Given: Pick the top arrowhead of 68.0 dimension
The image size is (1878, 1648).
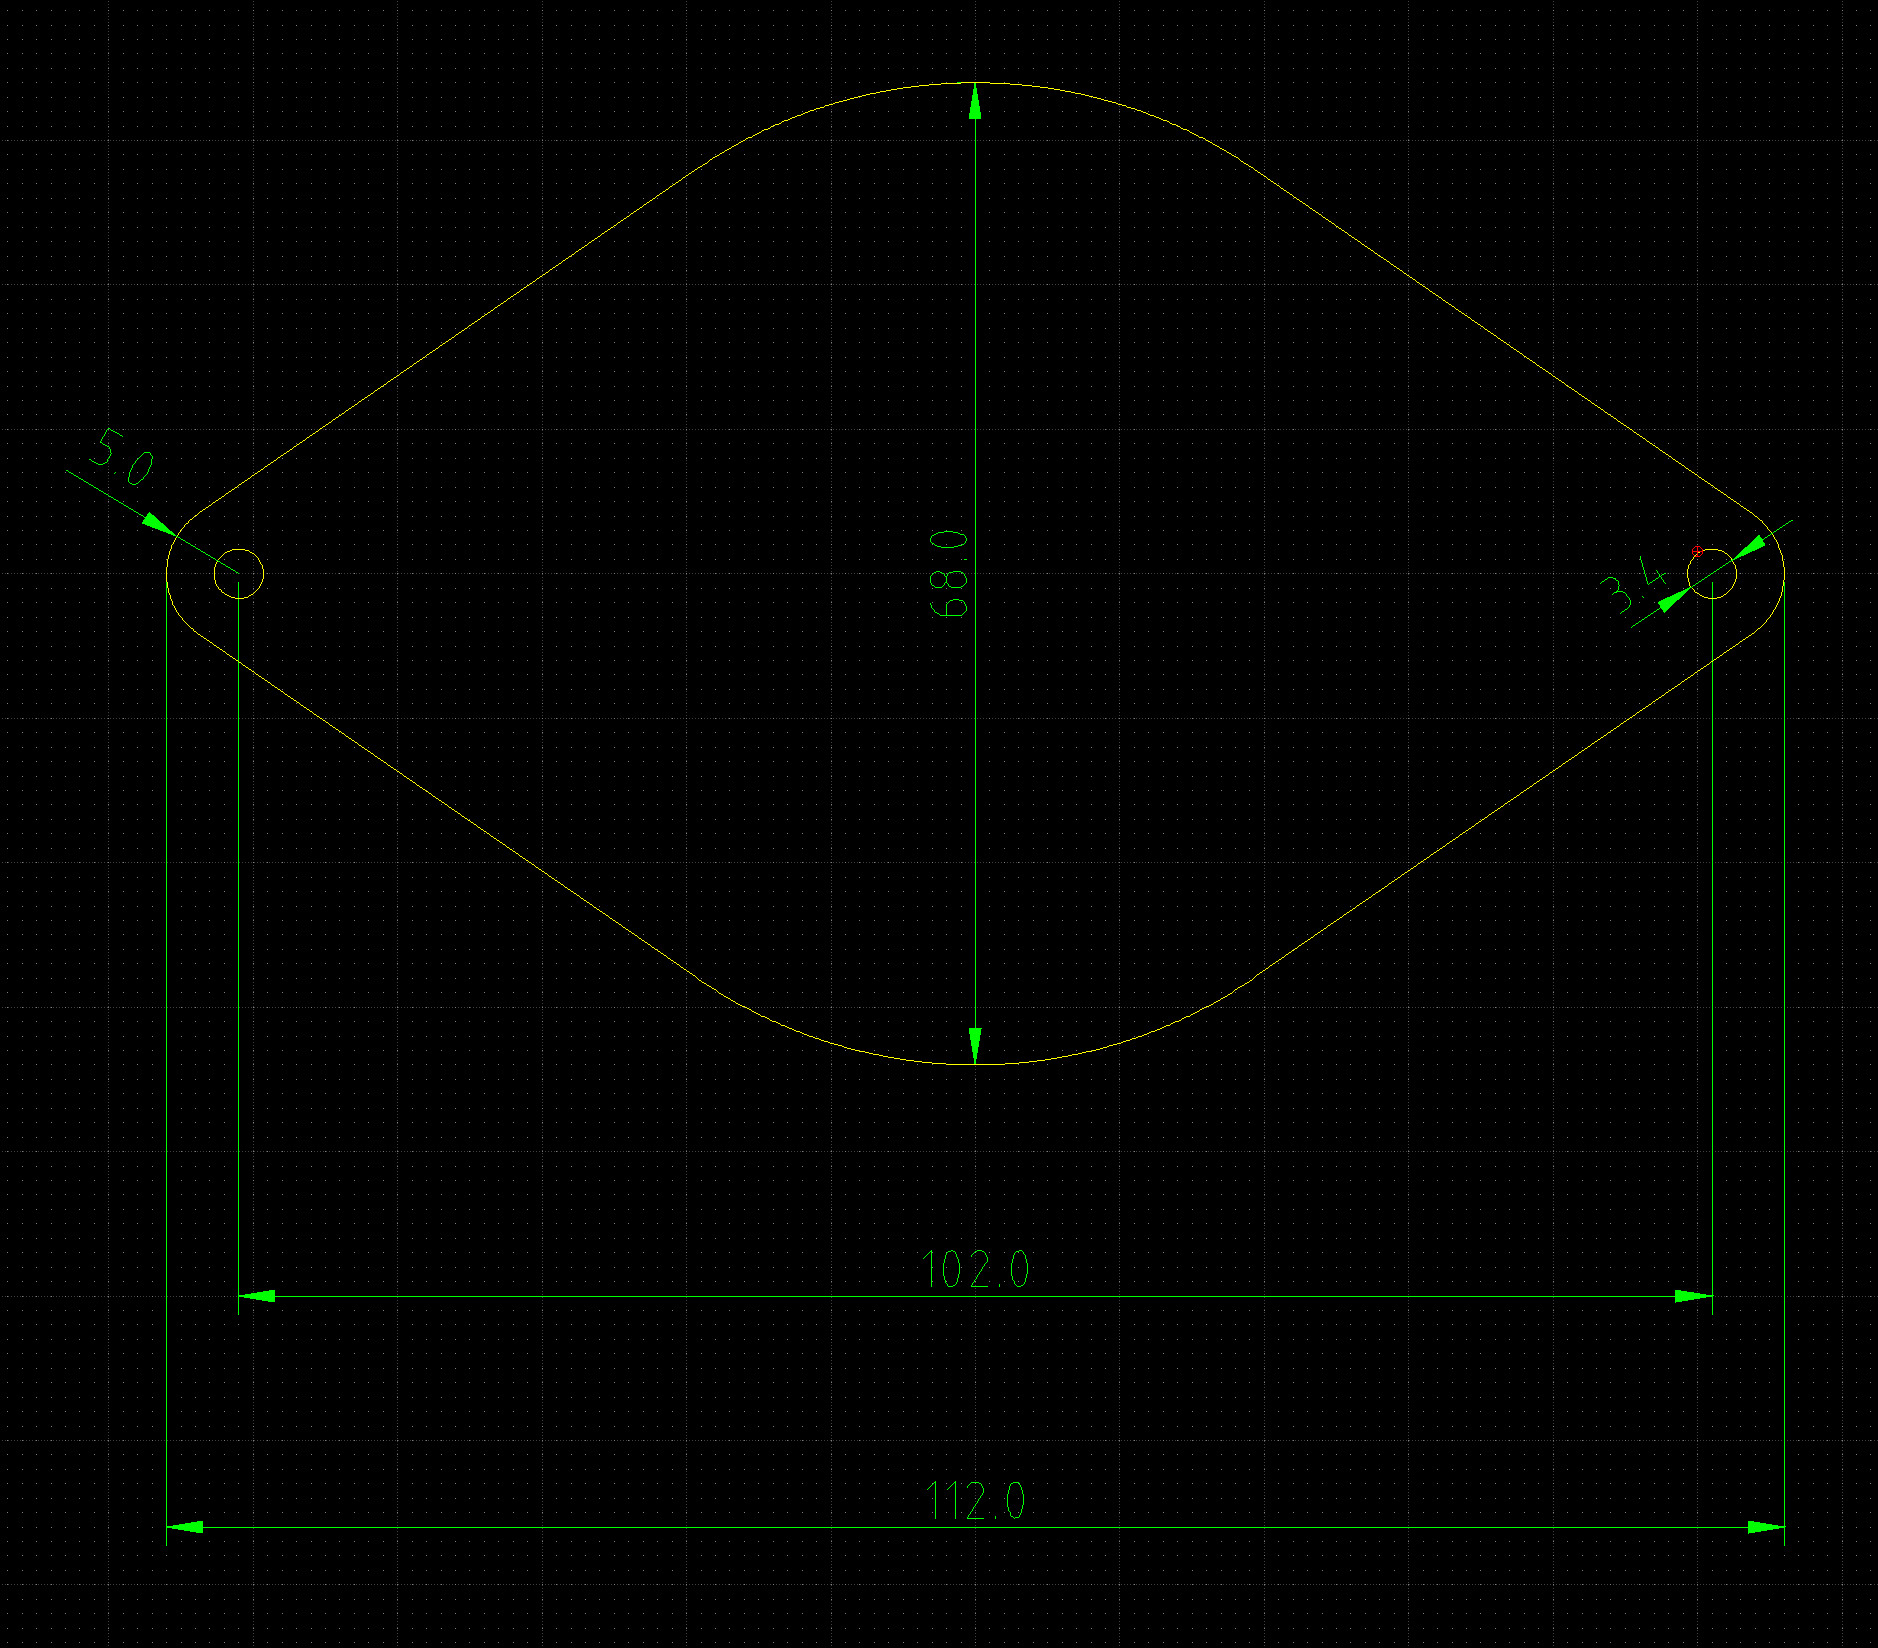Looking at the screenshot, I should coord(975,101).
